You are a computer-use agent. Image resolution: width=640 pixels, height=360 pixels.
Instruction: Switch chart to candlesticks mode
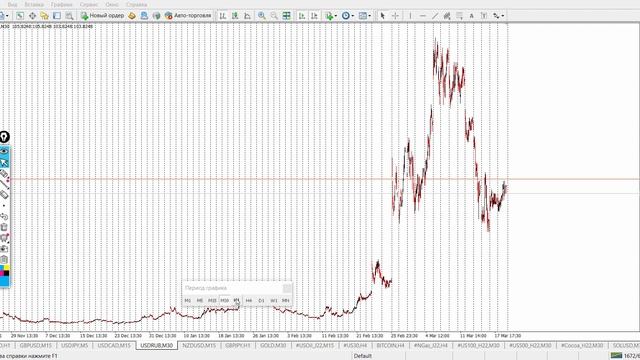(x=235, y=16)
